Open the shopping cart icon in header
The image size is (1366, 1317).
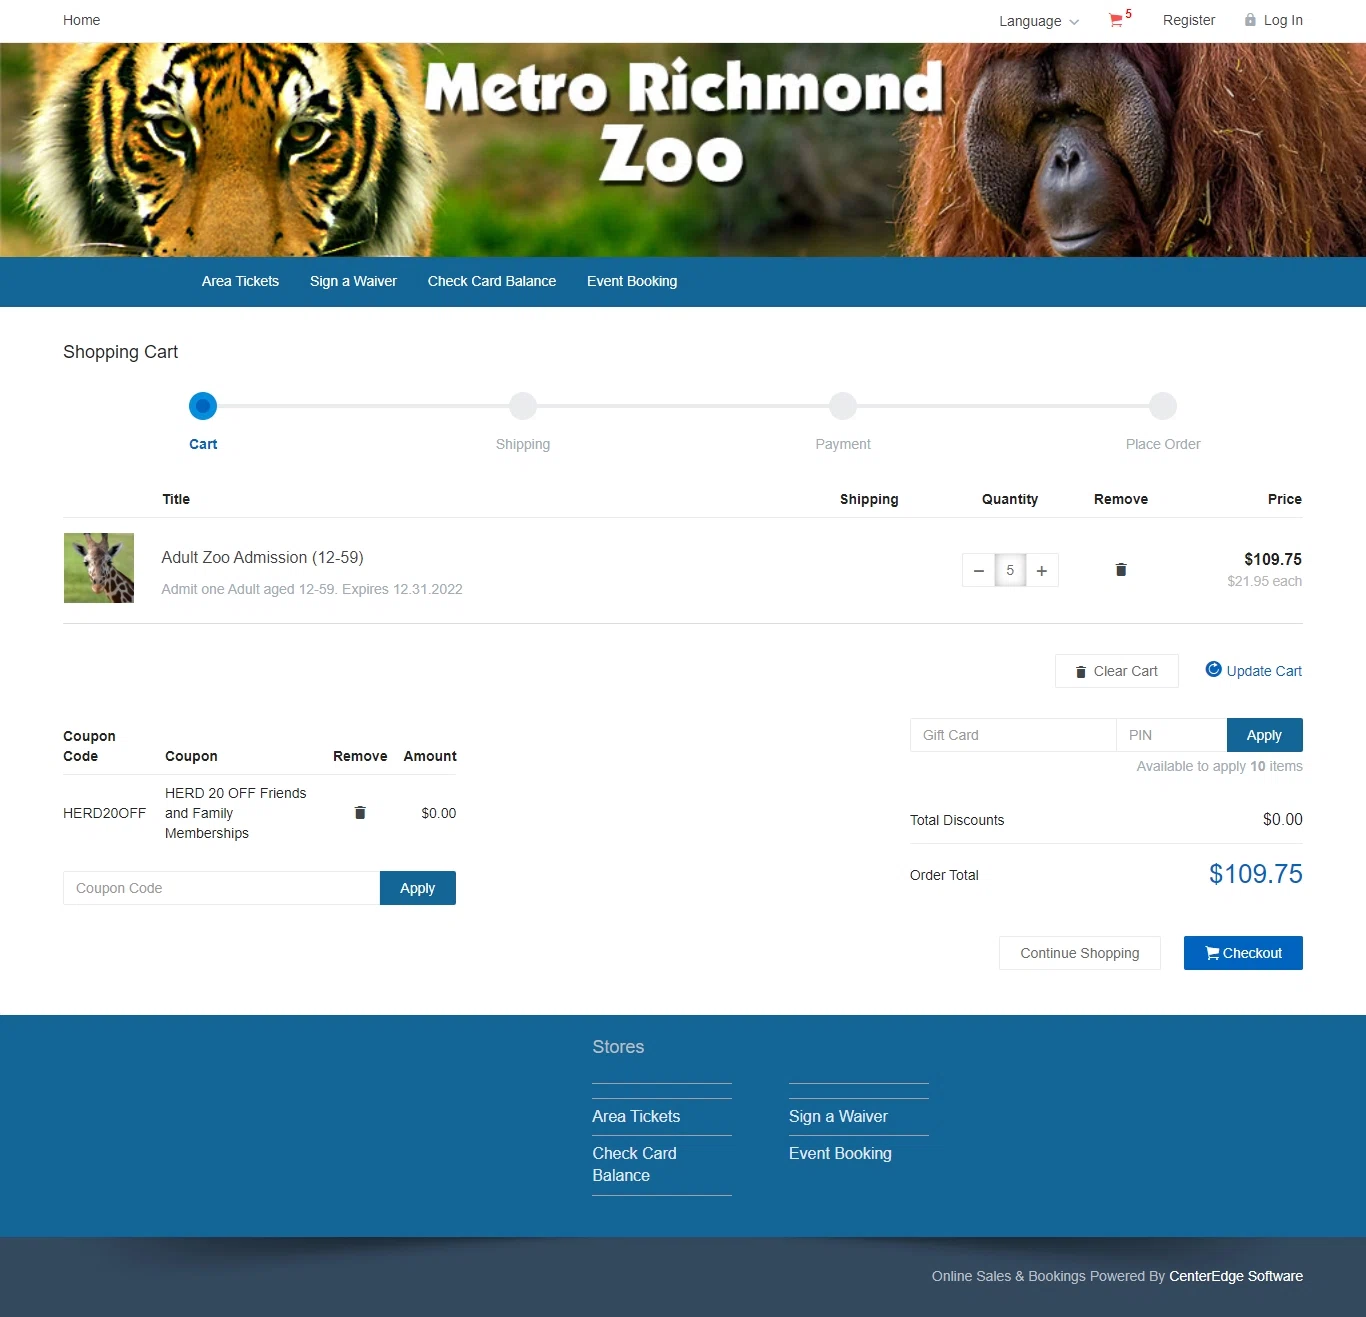[1116, 20]
